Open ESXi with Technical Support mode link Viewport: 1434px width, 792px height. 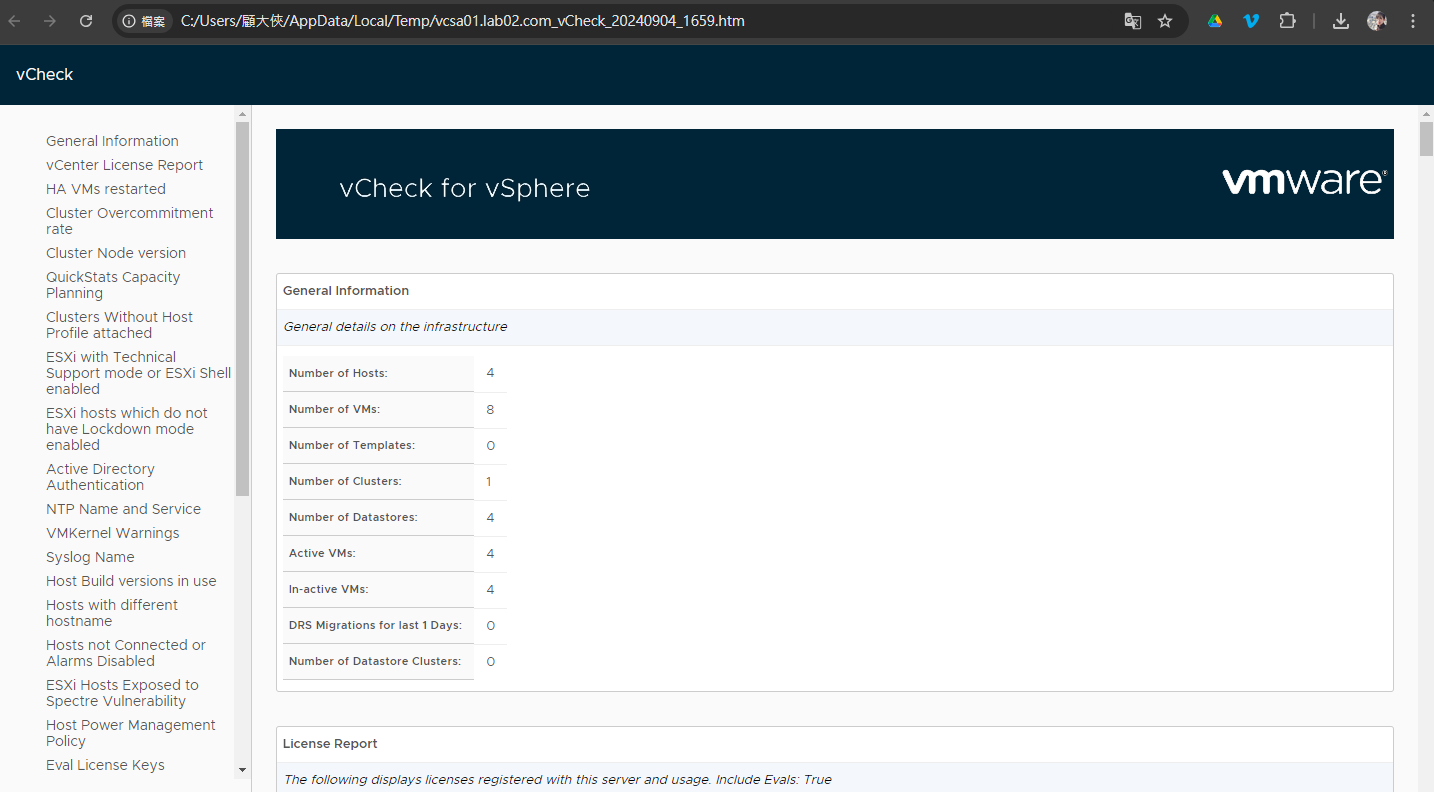[x=138, y=373]
